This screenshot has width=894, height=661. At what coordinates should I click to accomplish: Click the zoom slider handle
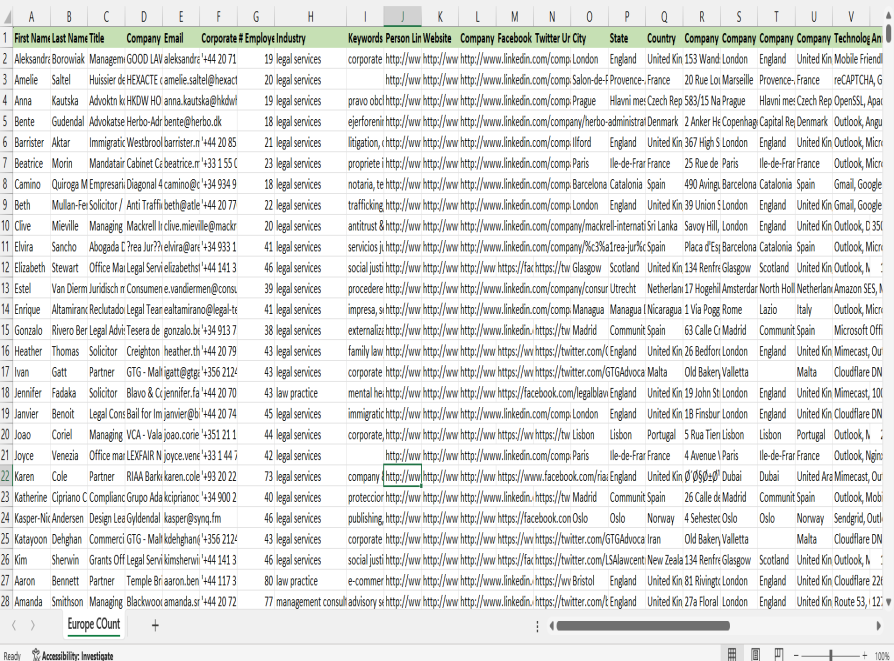pyautogui.click(x=831, y=655)
